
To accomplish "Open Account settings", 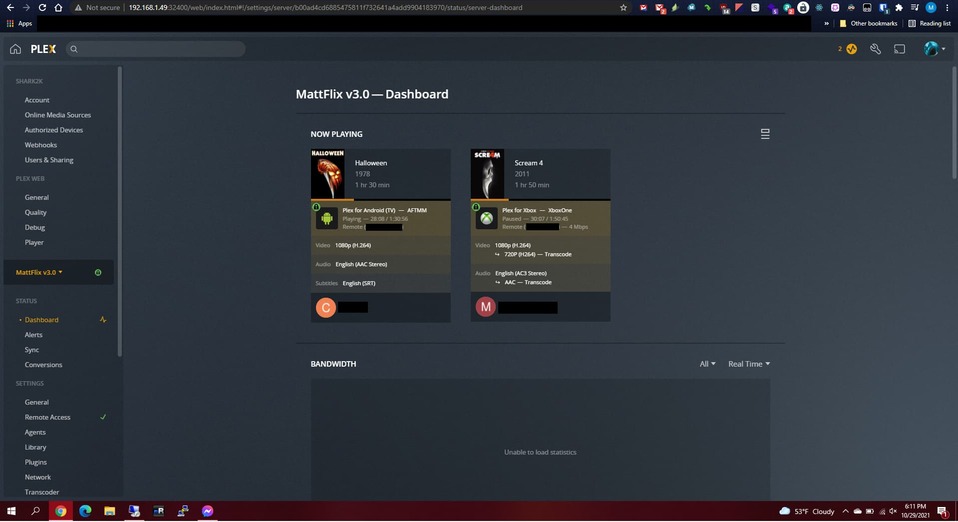I will pyautogui.click(x=37, y=100).
